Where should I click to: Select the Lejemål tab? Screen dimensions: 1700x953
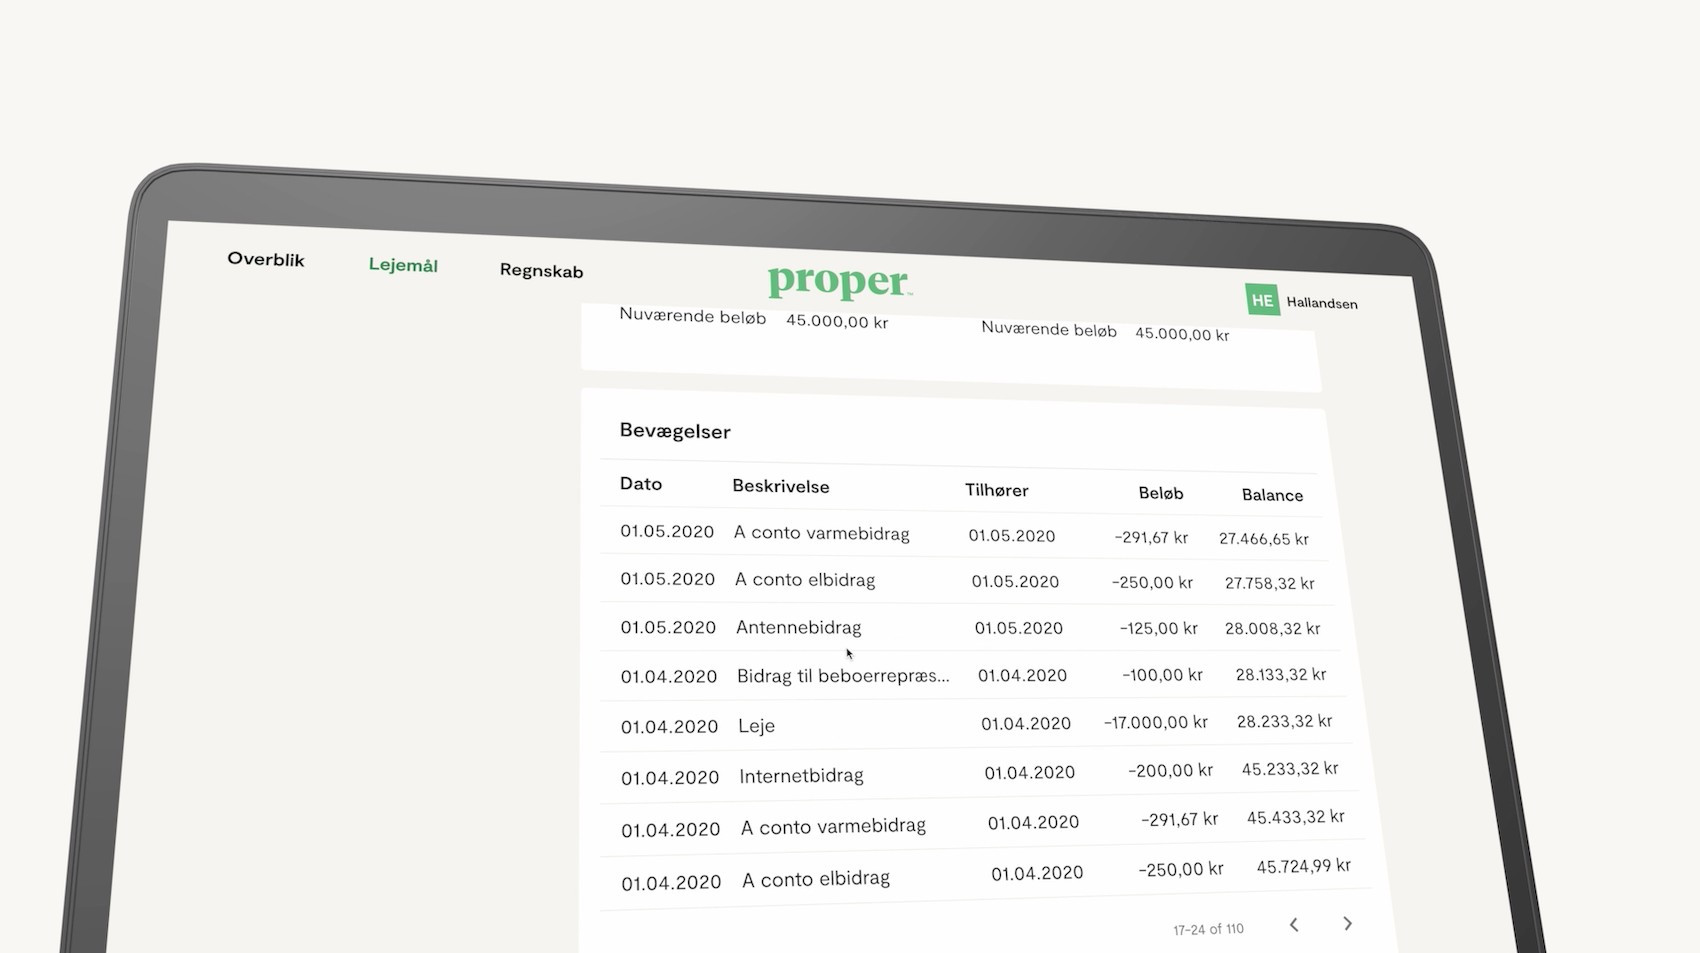point(403,266)
